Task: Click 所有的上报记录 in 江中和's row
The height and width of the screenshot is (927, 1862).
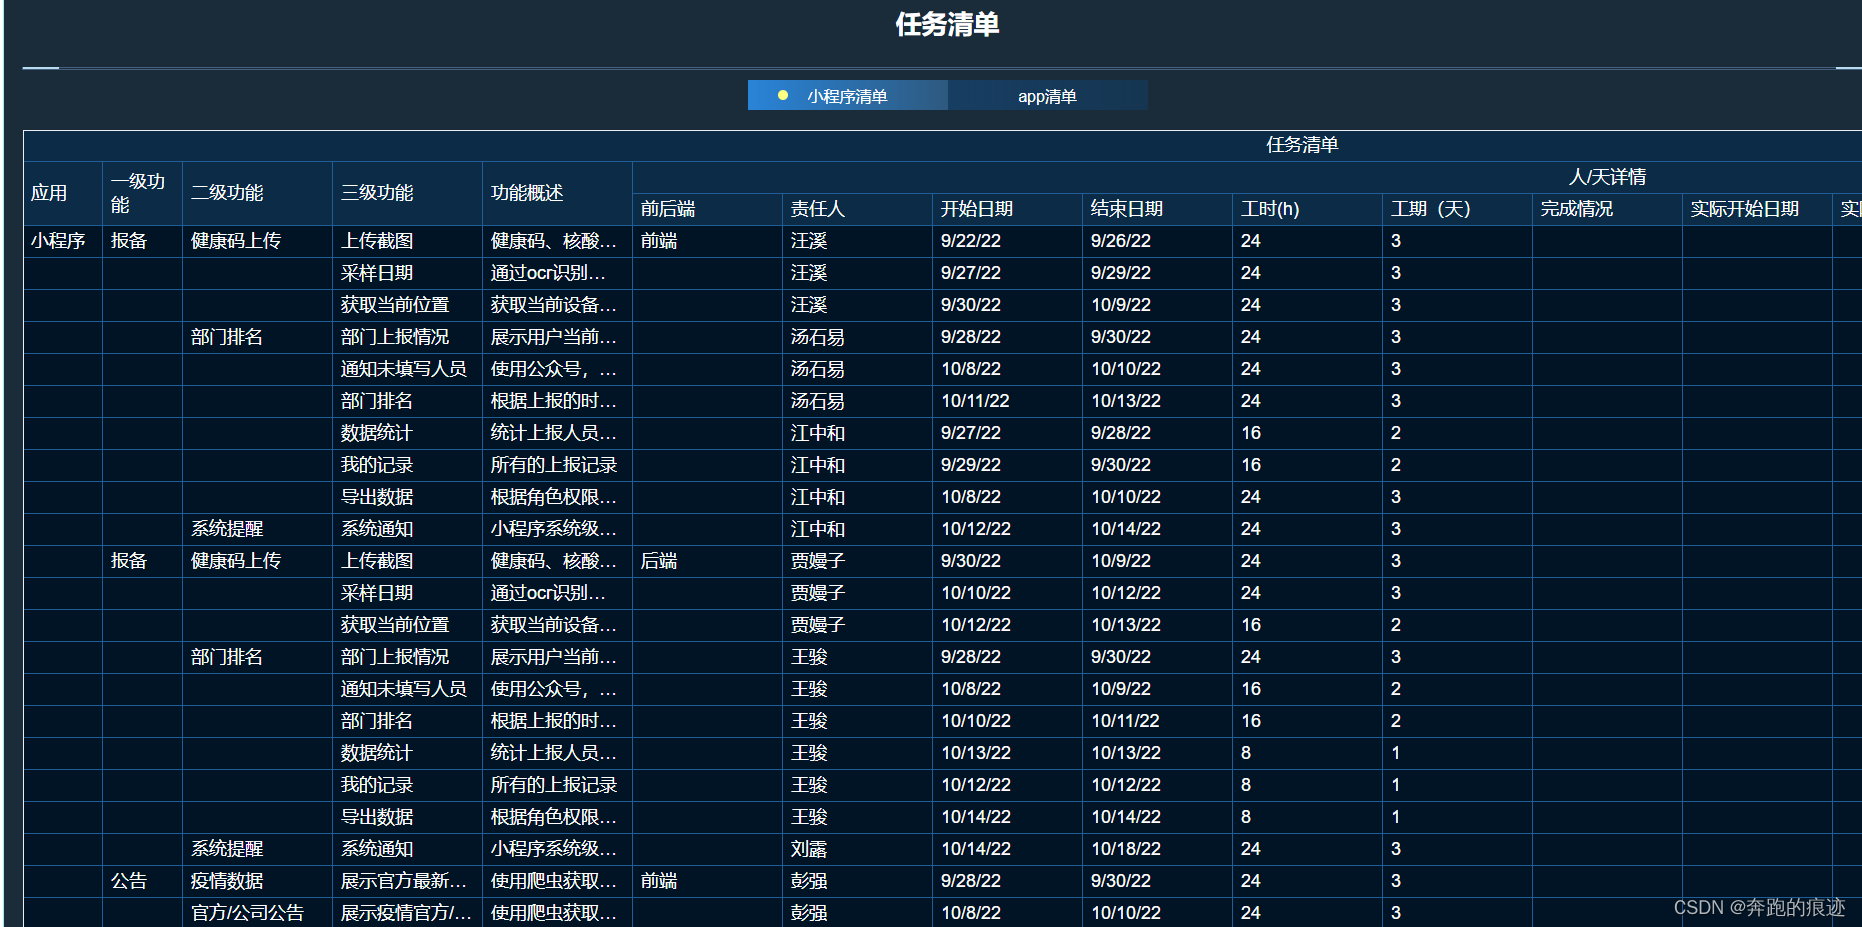Action: pyautogui.click(x=557, y=465)
